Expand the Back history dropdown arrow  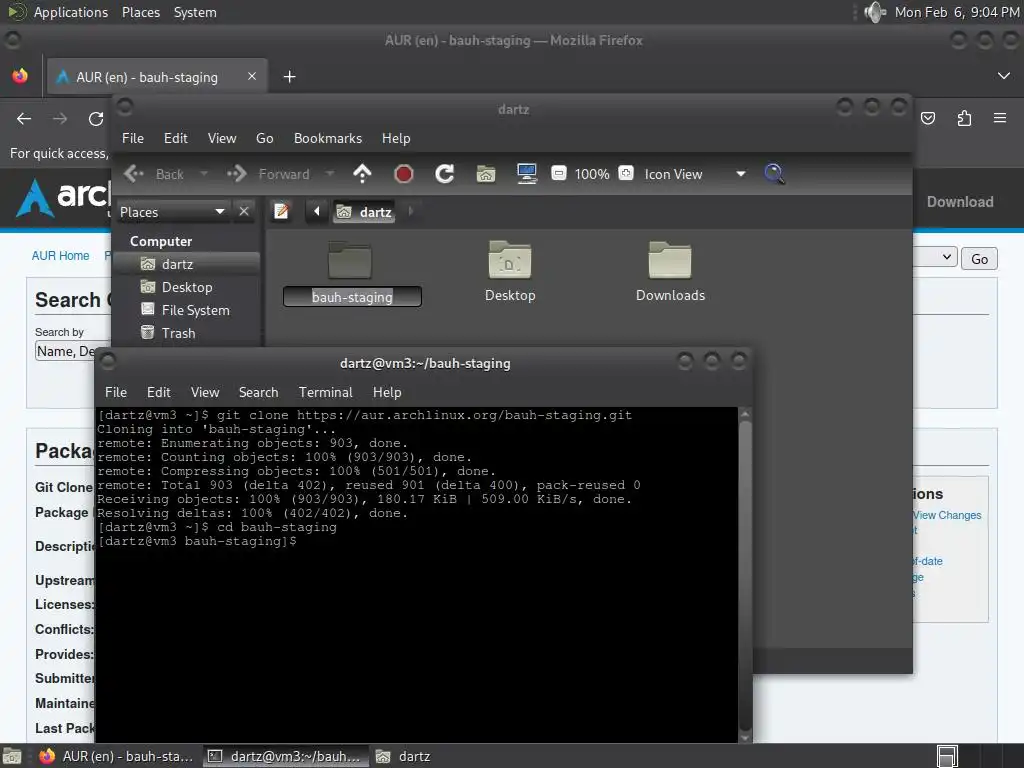pos(204,174)
